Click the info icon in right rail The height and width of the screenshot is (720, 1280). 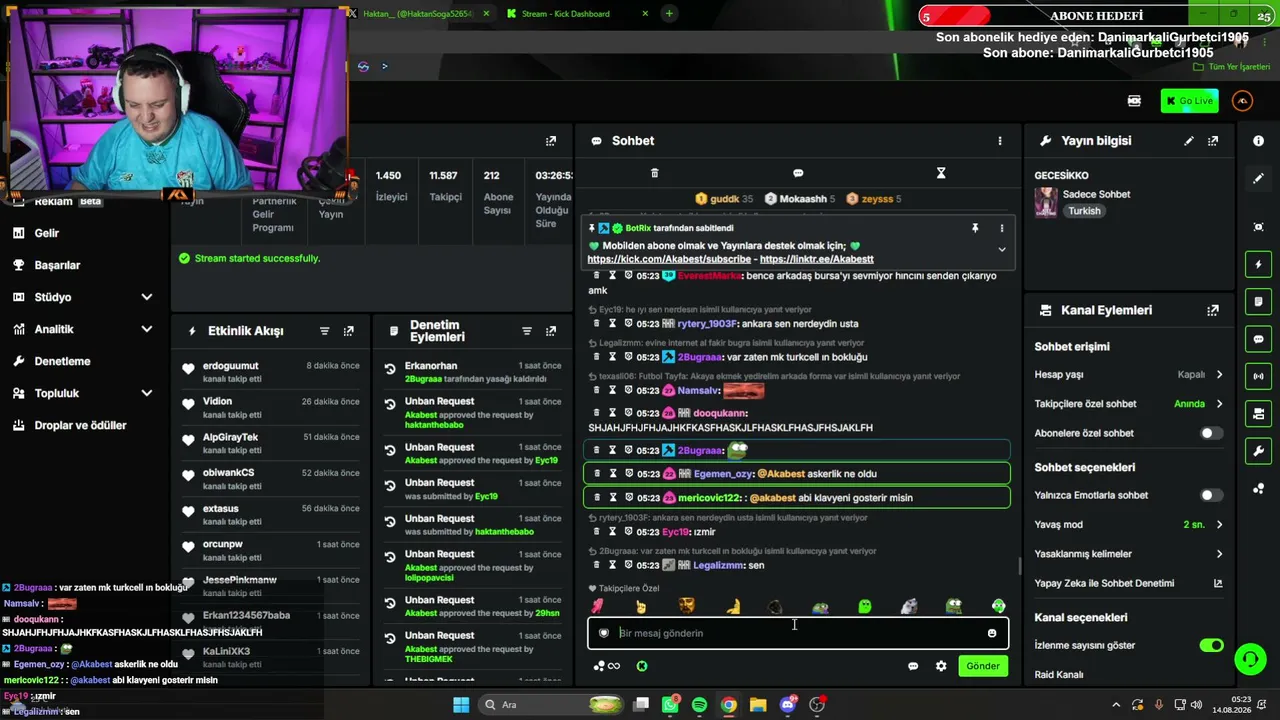(1258, 141)
